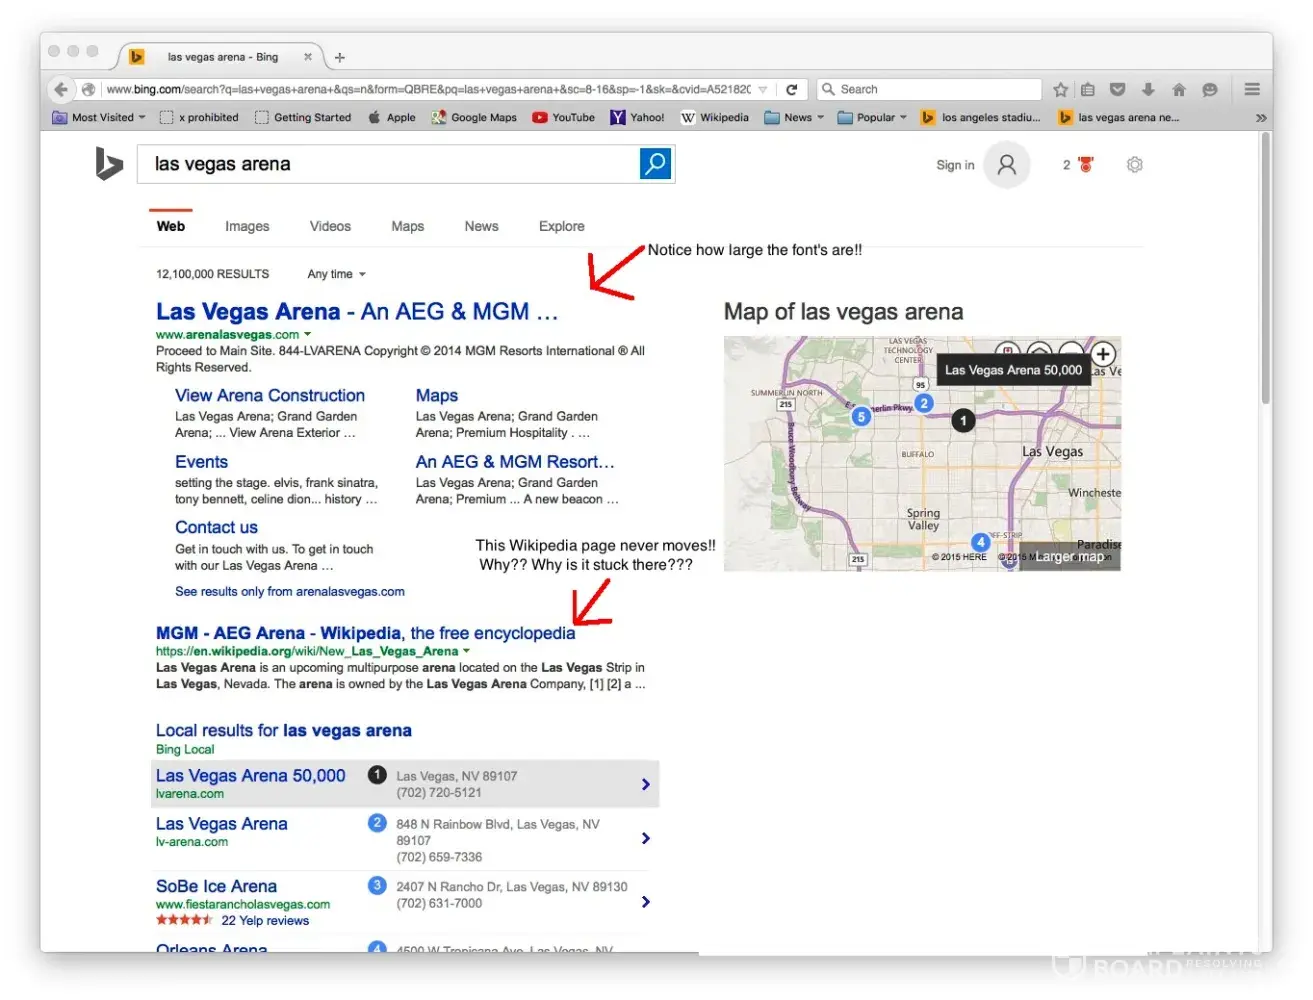This screenshot has height=1000, width=1313.
Task: Click the page's vertical scrollbar
Action: (x=1266, y=268)
